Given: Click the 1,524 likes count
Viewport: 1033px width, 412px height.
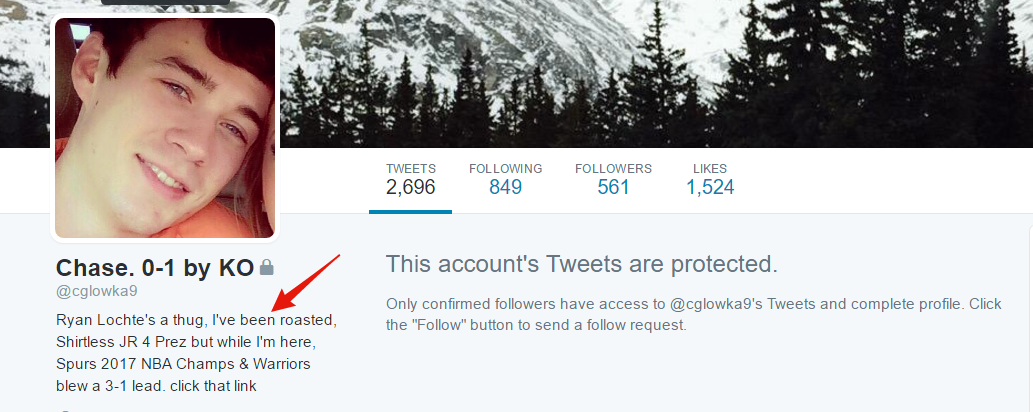Looking at the screenshot, I should 710,188.
